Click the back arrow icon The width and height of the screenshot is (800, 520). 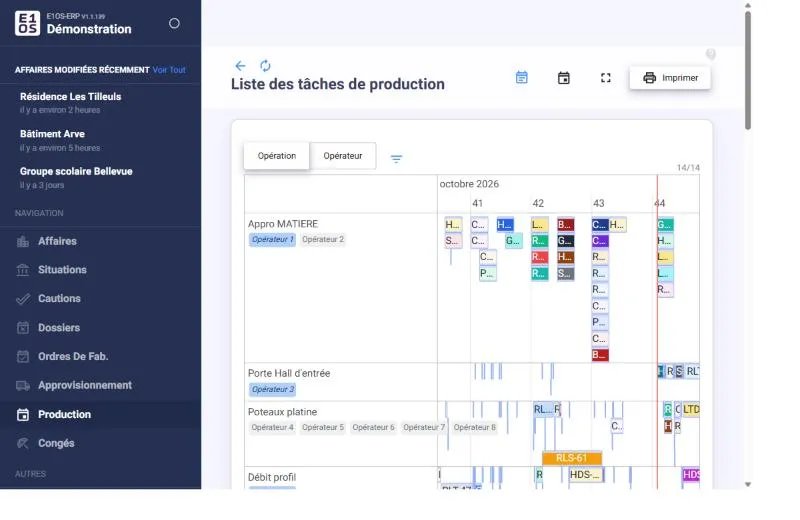coord(240,65)
